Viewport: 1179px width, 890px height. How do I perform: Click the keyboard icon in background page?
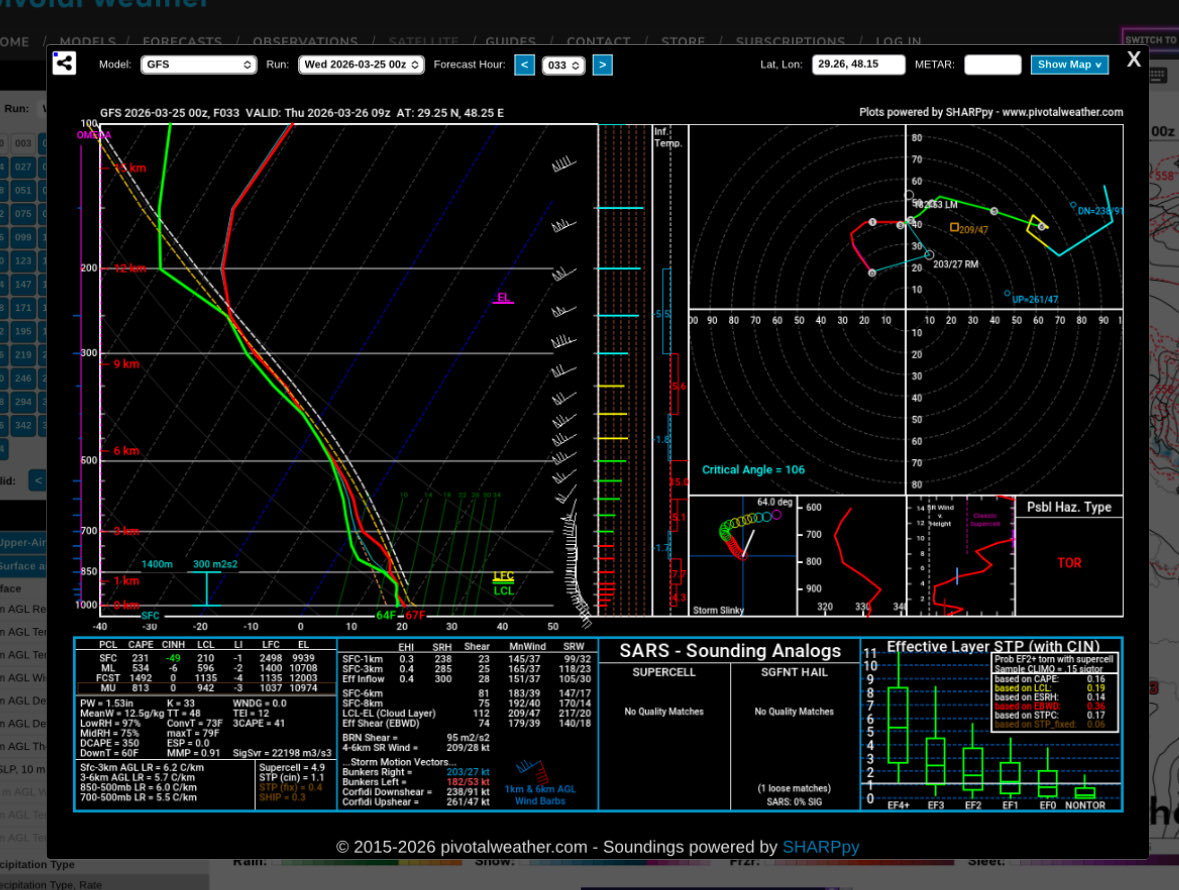pyautogui.click(x=1158, y=75)
